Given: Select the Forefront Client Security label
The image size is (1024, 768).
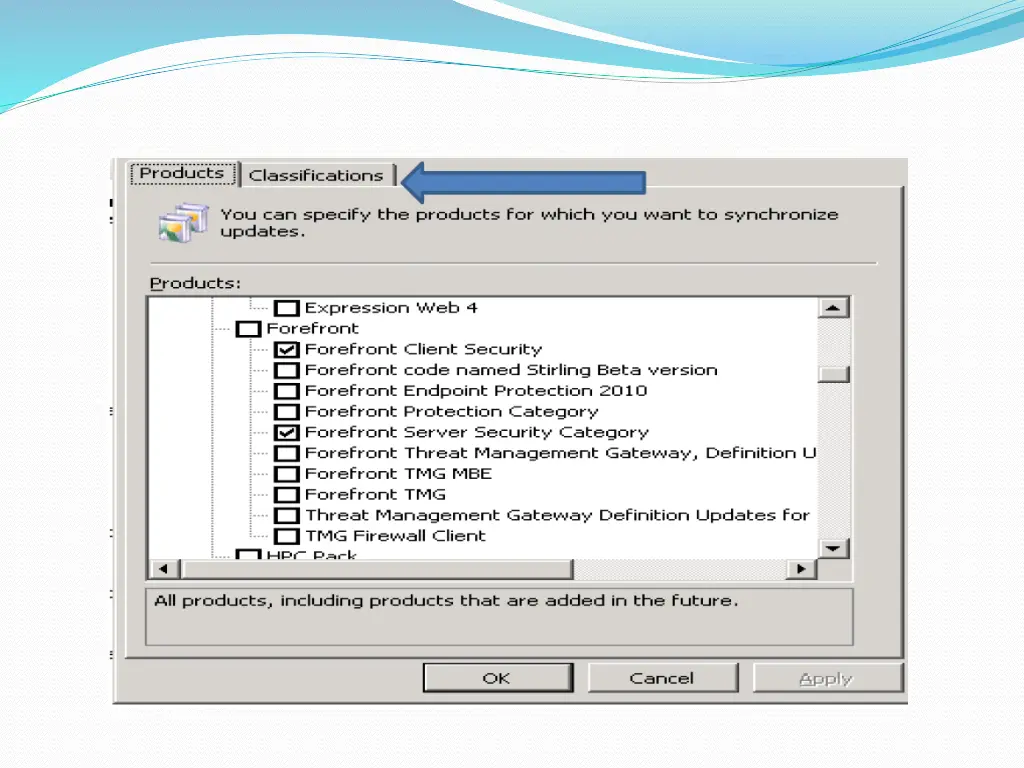Looking at the screenshot, I should [x=424, y=349].
